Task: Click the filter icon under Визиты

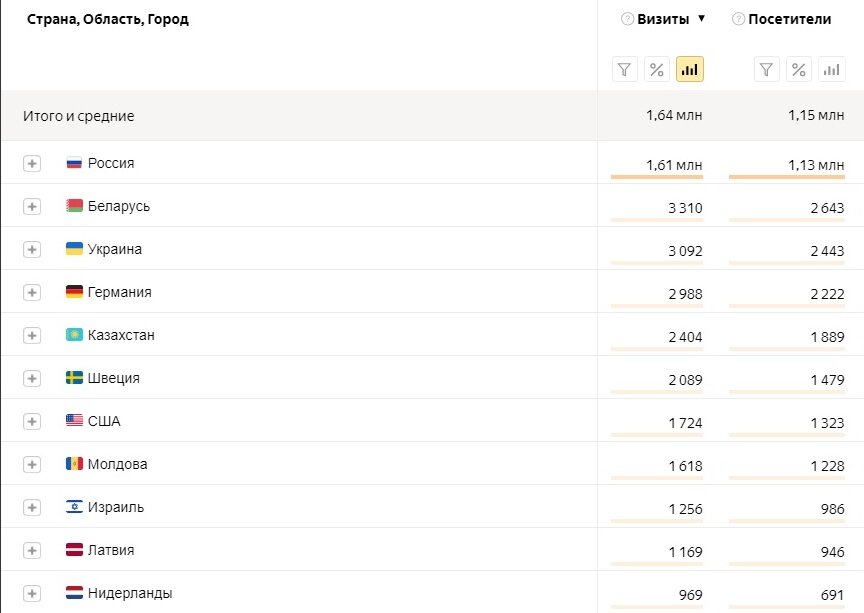Action: point(625,69)
